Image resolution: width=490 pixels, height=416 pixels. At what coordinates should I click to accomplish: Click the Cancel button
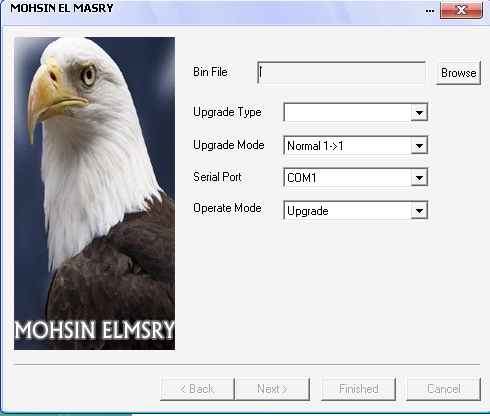click(444, 389)
